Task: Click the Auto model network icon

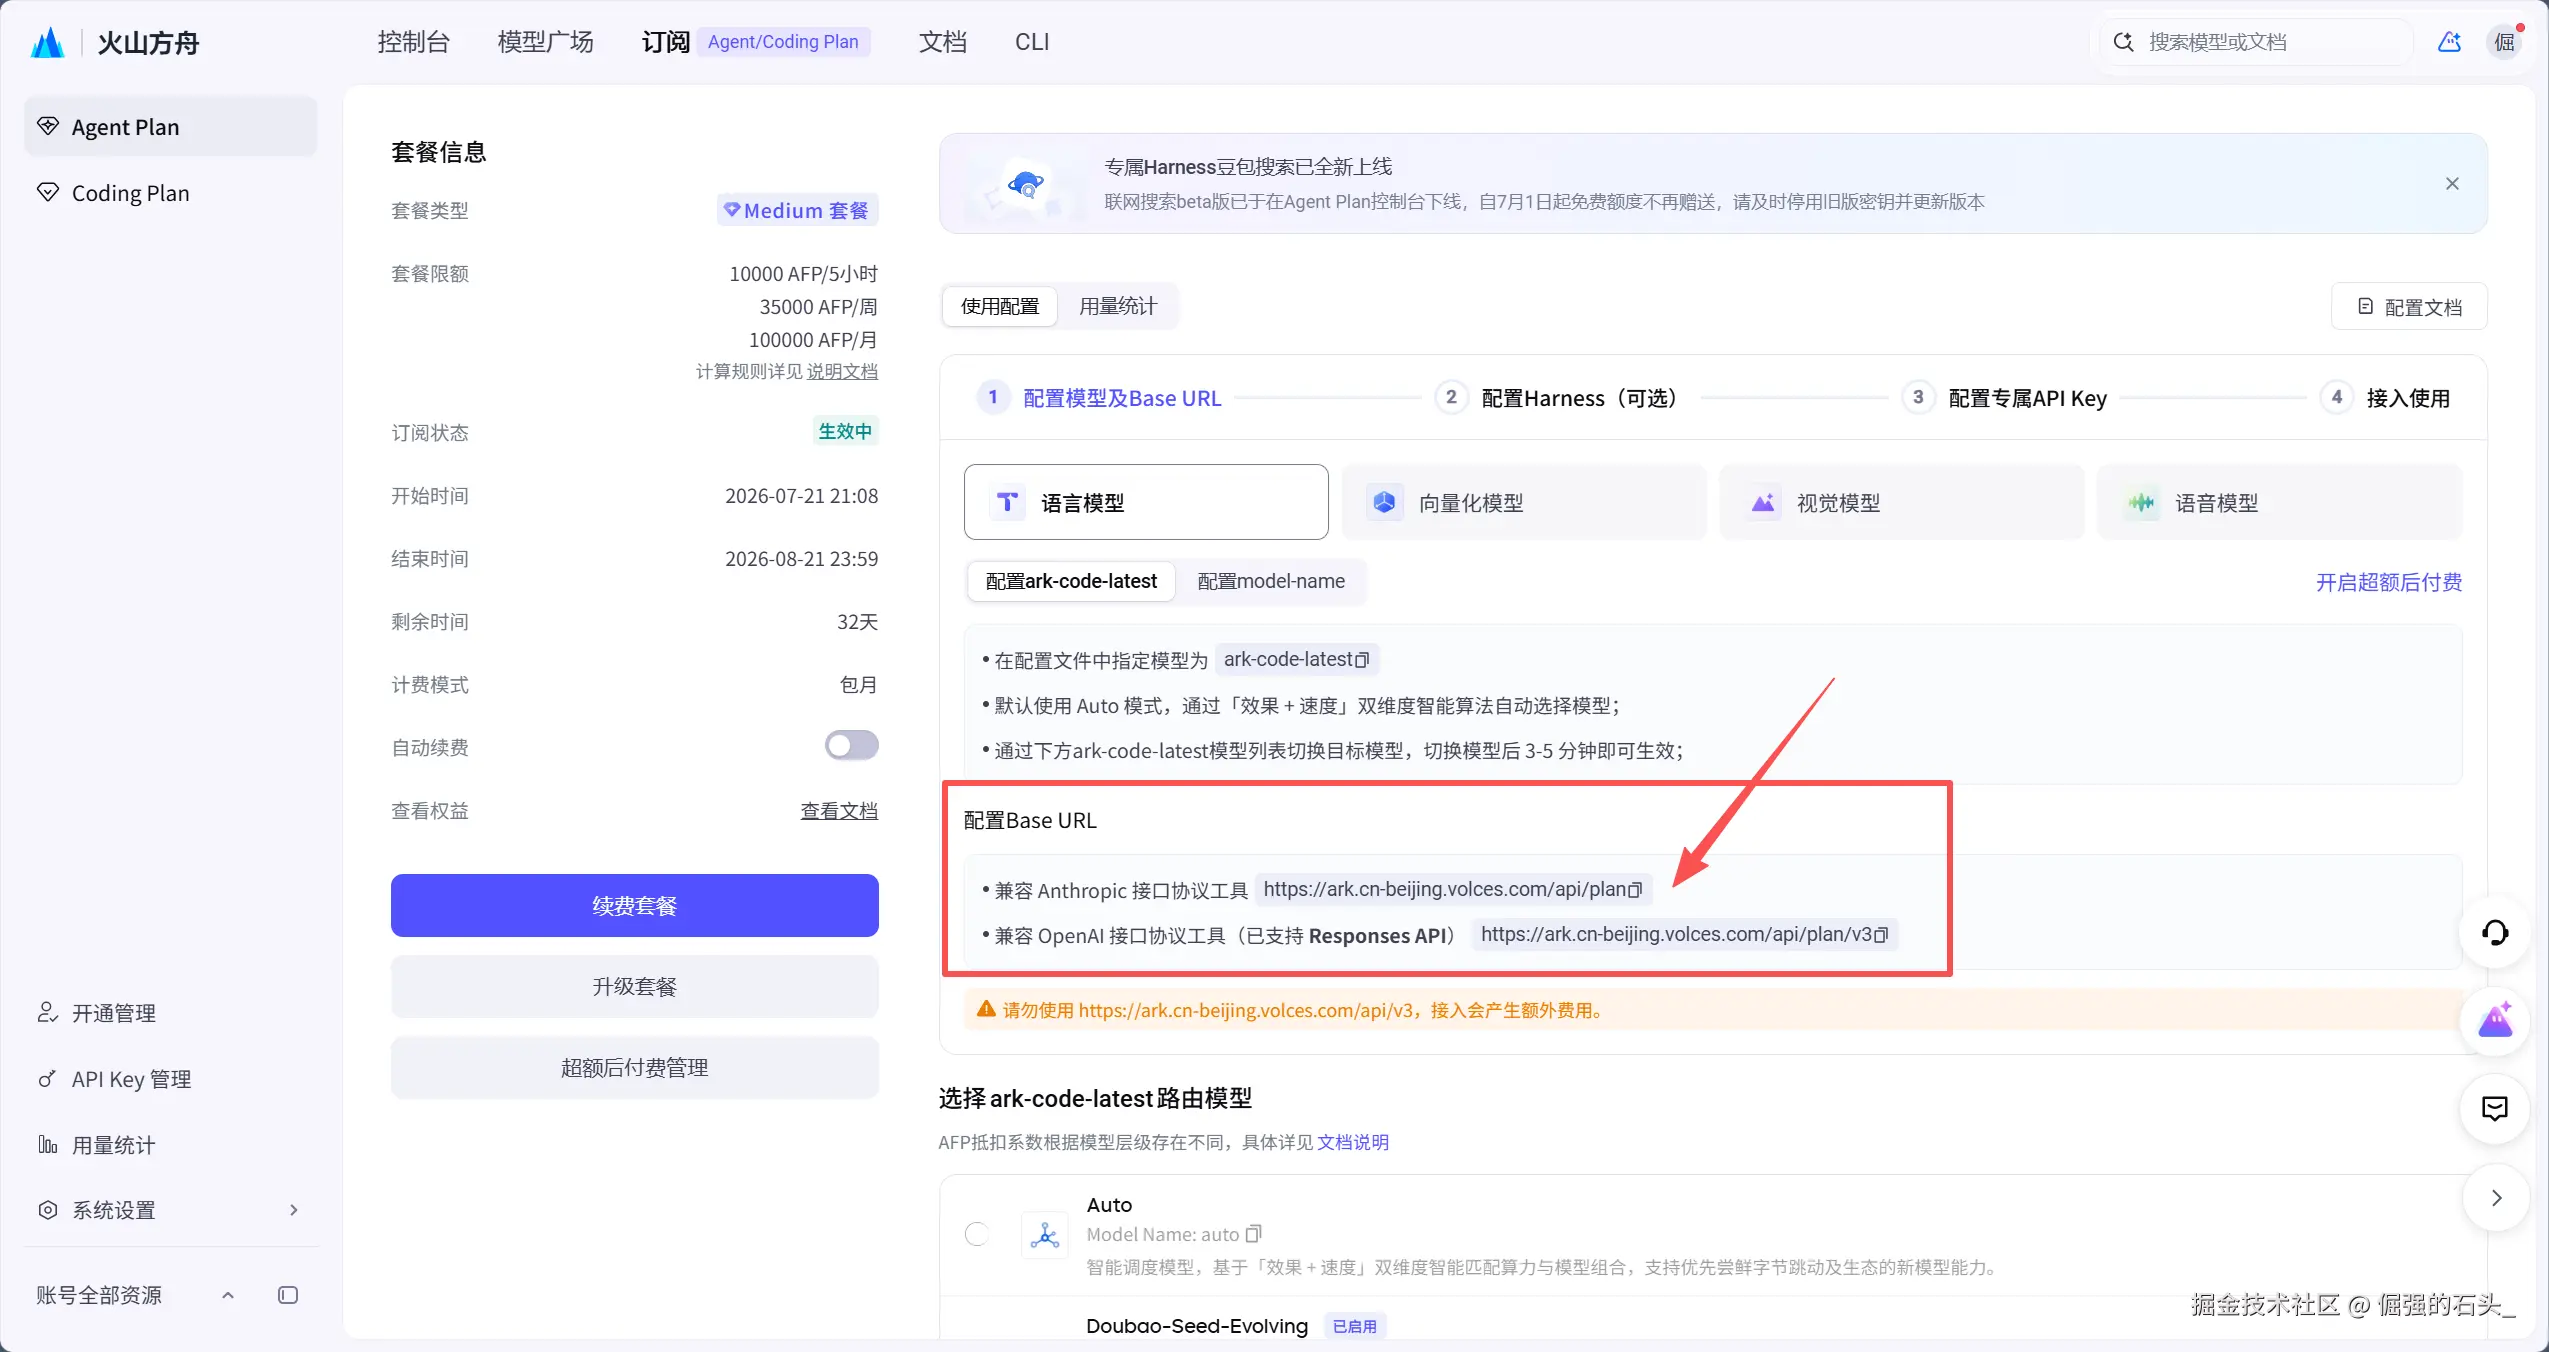Action: (x=1045, y=1235)
